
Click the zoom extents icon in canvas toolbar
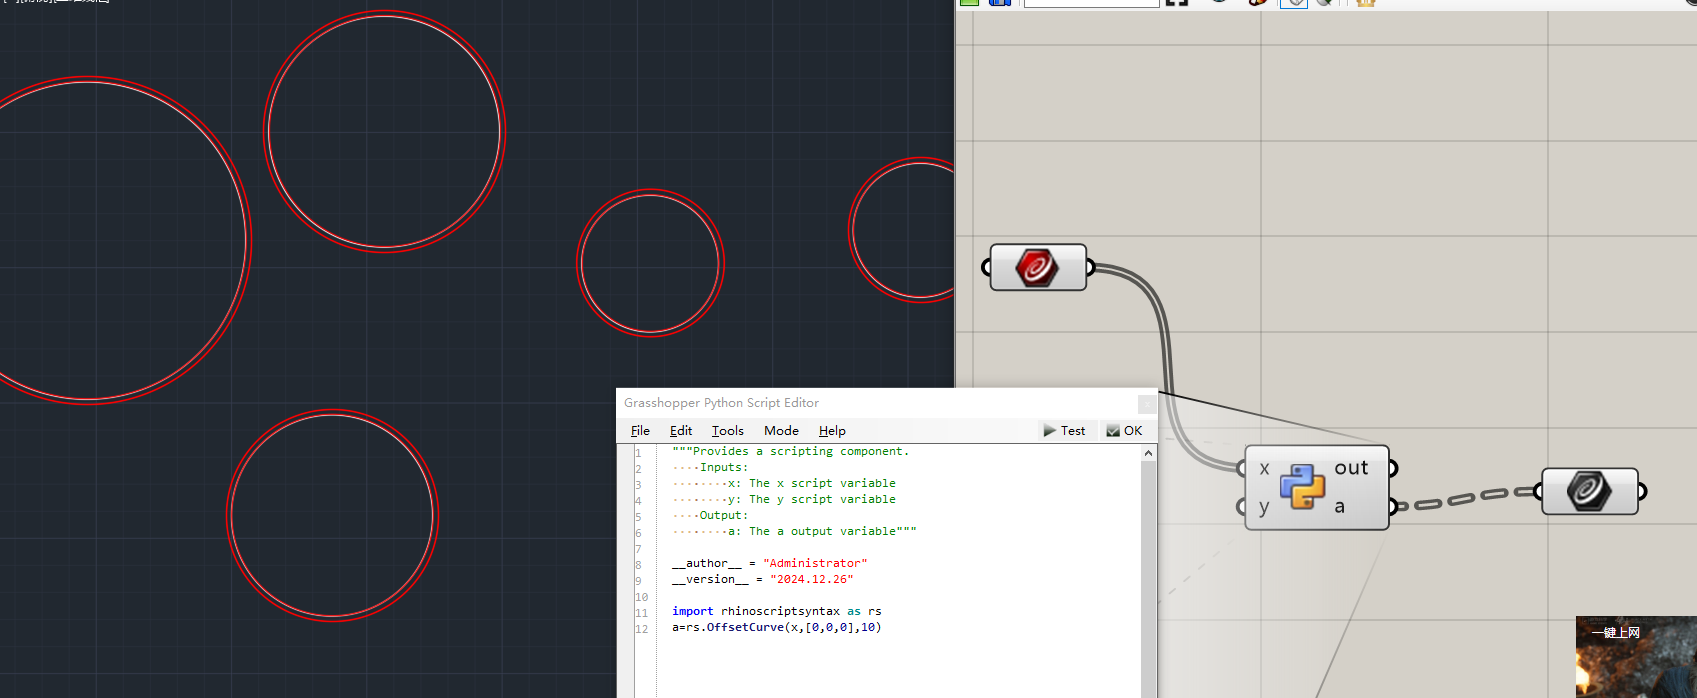pos(1177,3)
